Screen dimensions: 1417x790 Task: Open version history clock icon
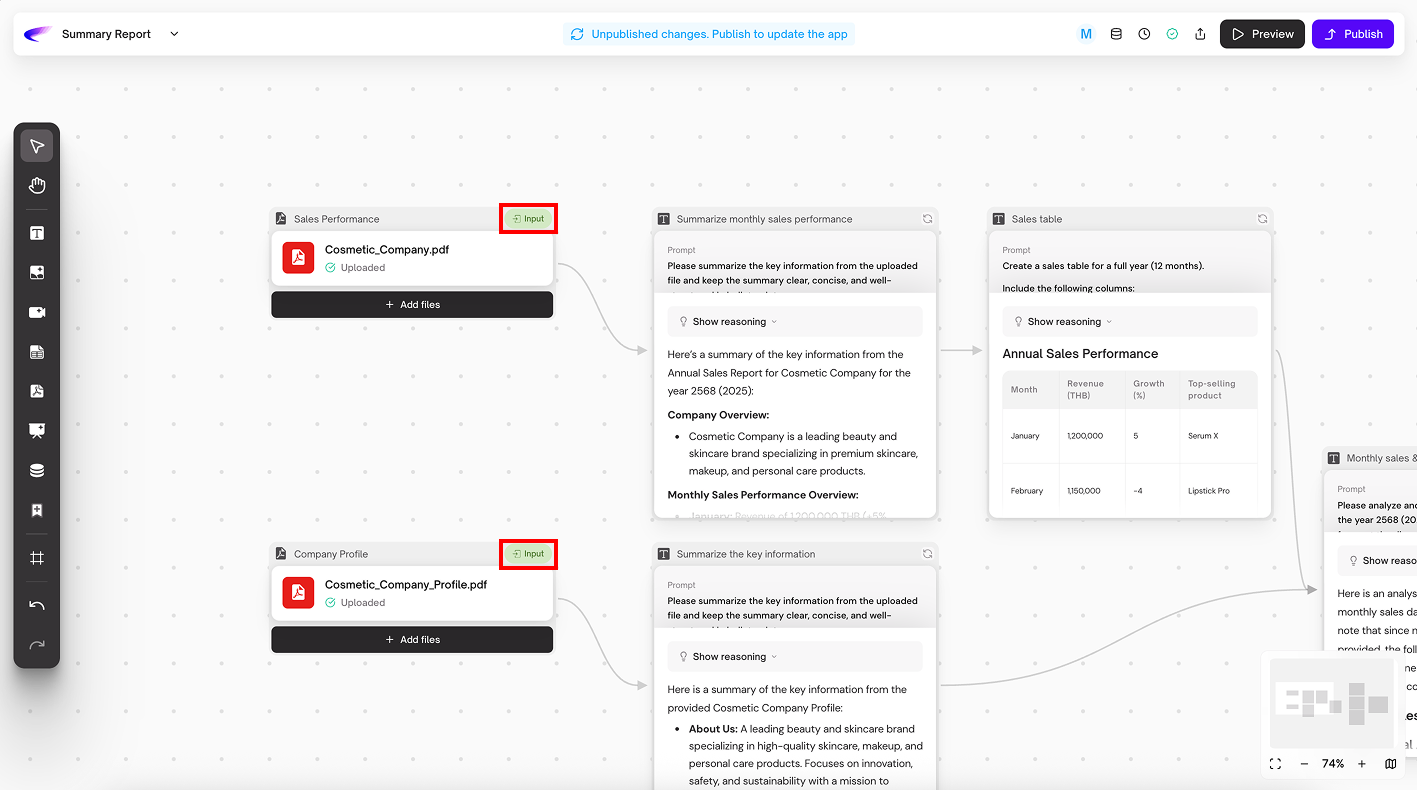(1144, 34)
